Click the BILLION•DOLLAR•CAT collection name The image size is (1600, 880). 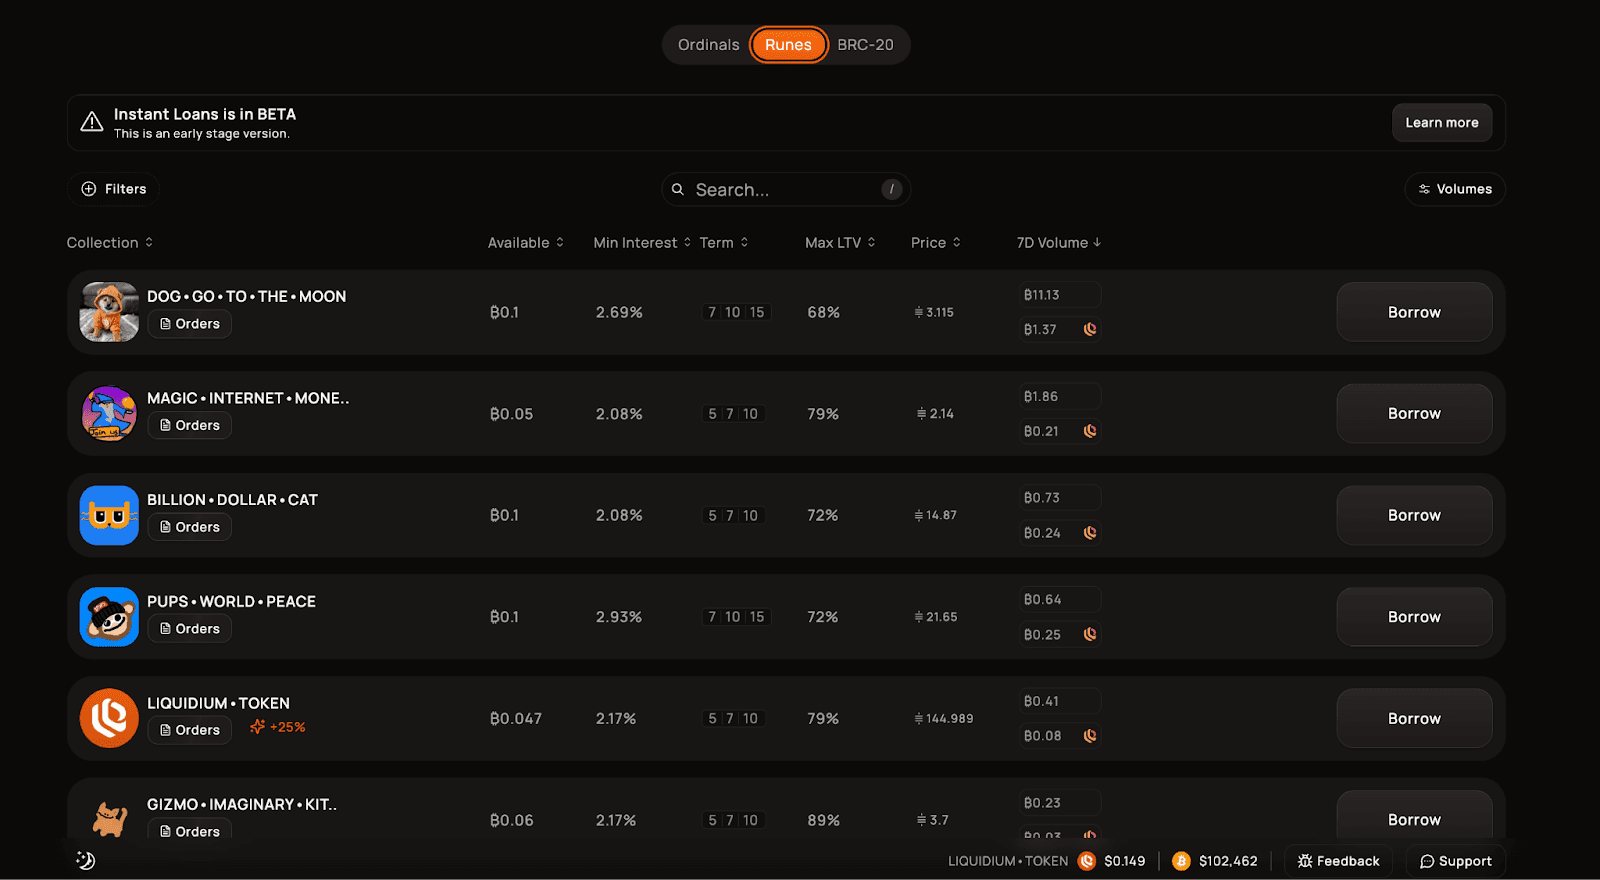[232, 500]
